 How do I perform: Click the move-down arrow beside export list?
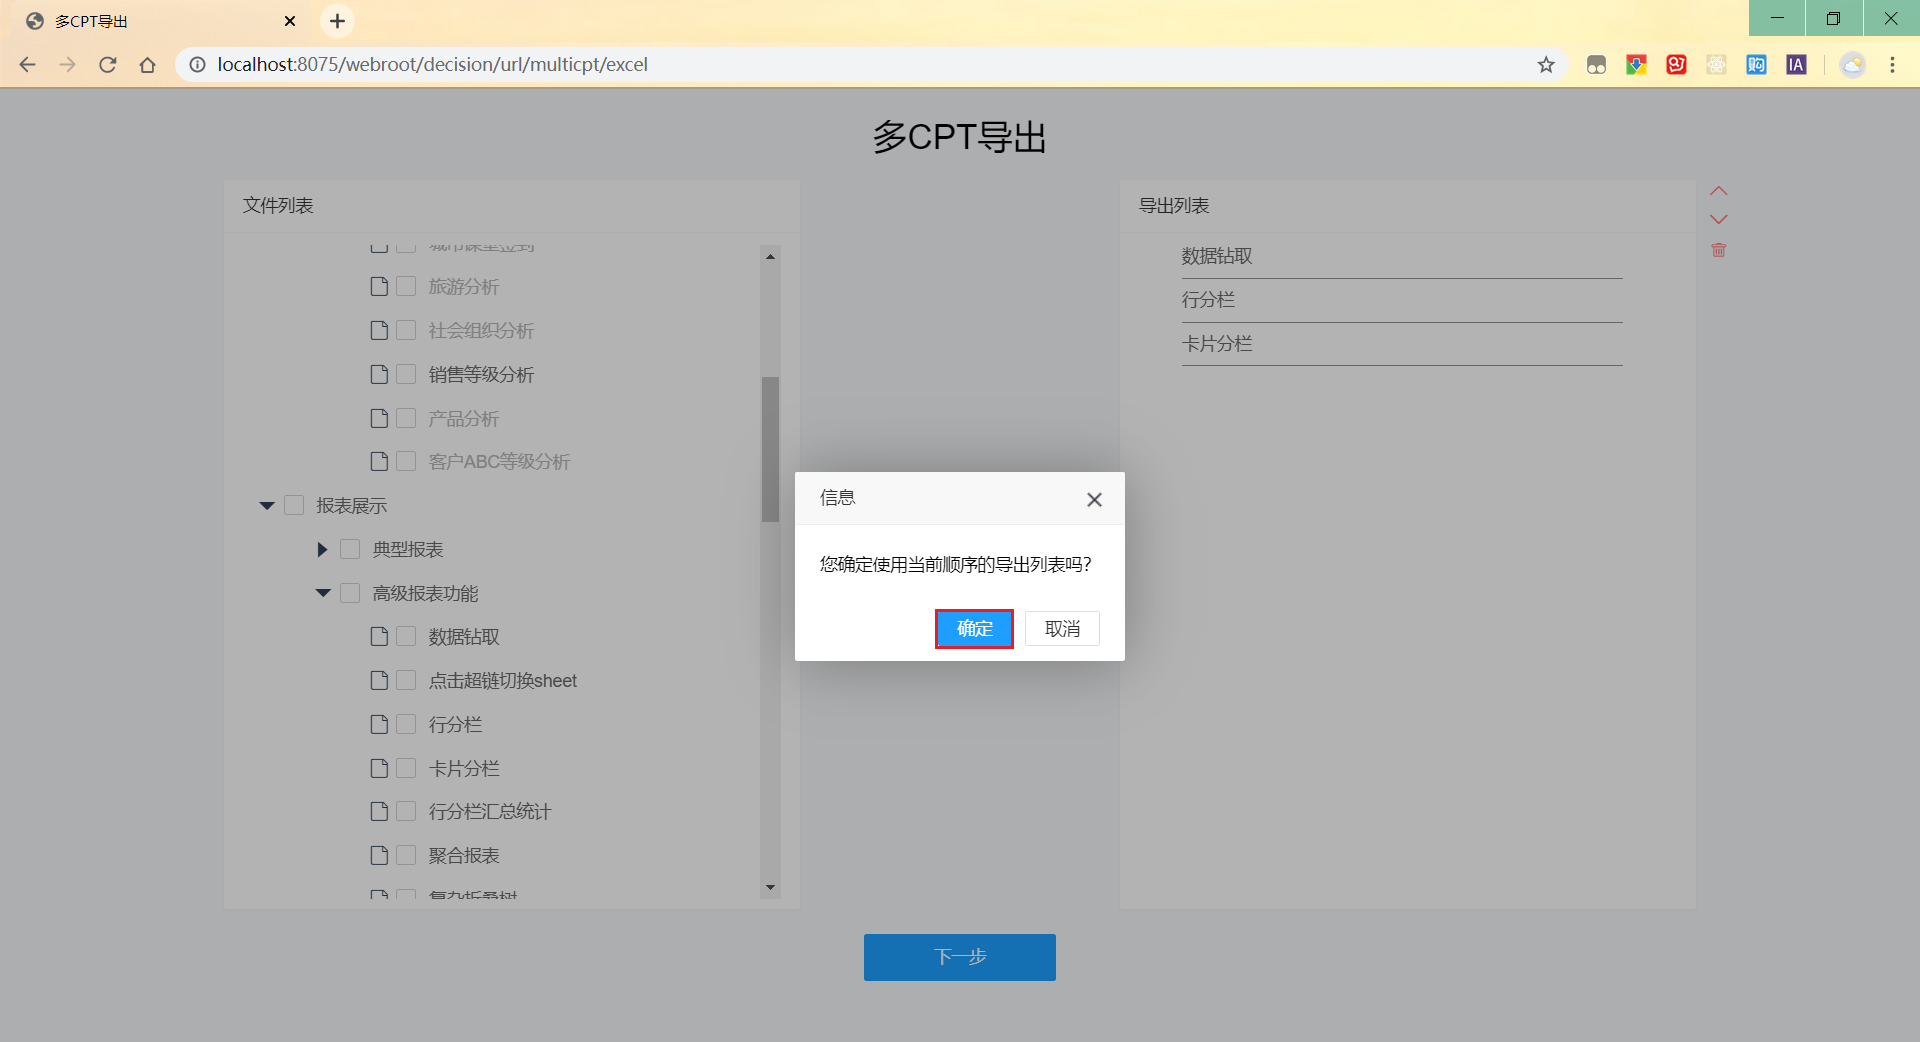click(x=1718, y=219)
